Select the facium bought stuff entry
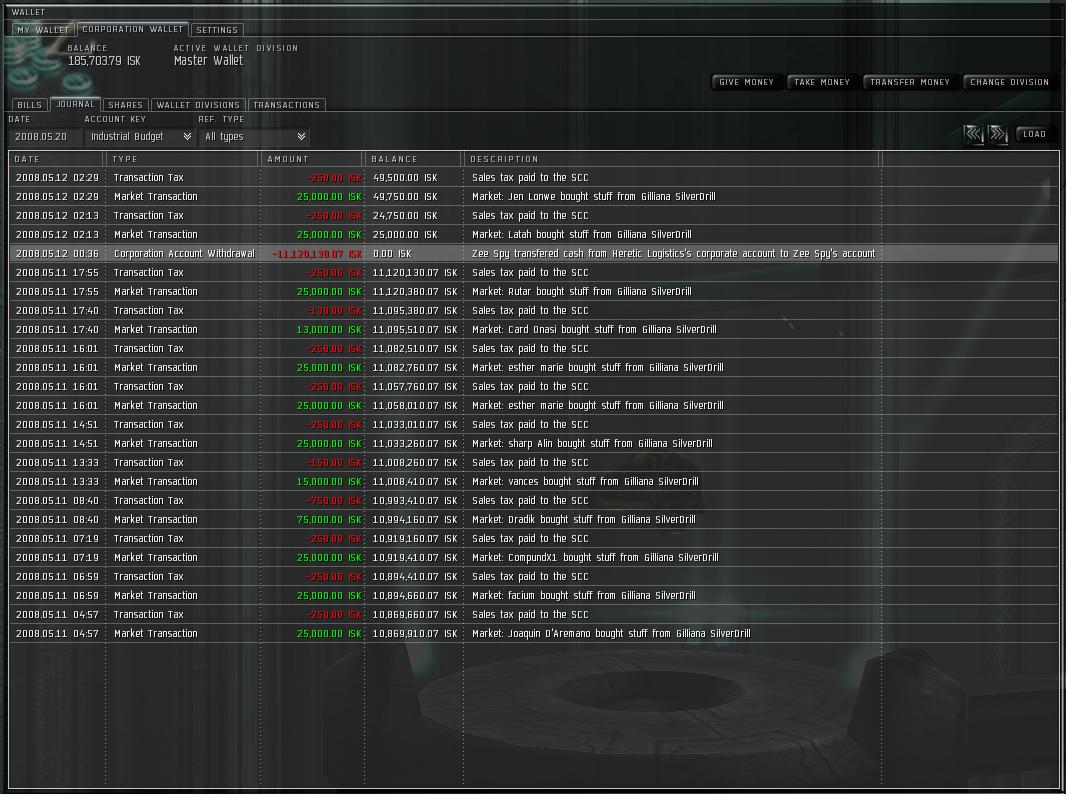Viewport: 1068px width, 797px height. pos(584,596)
